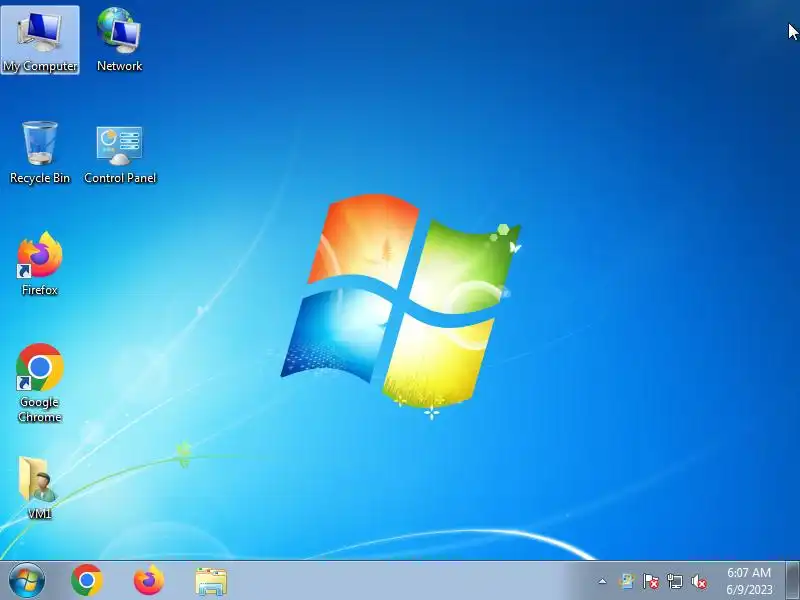Select the Network desktop icon

tap(119, 40)
